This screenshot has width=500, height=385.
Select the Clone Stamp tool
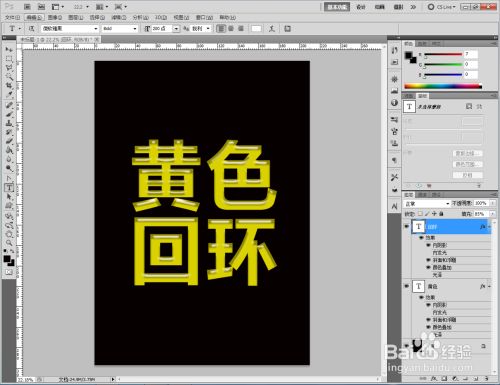point(9,123)
